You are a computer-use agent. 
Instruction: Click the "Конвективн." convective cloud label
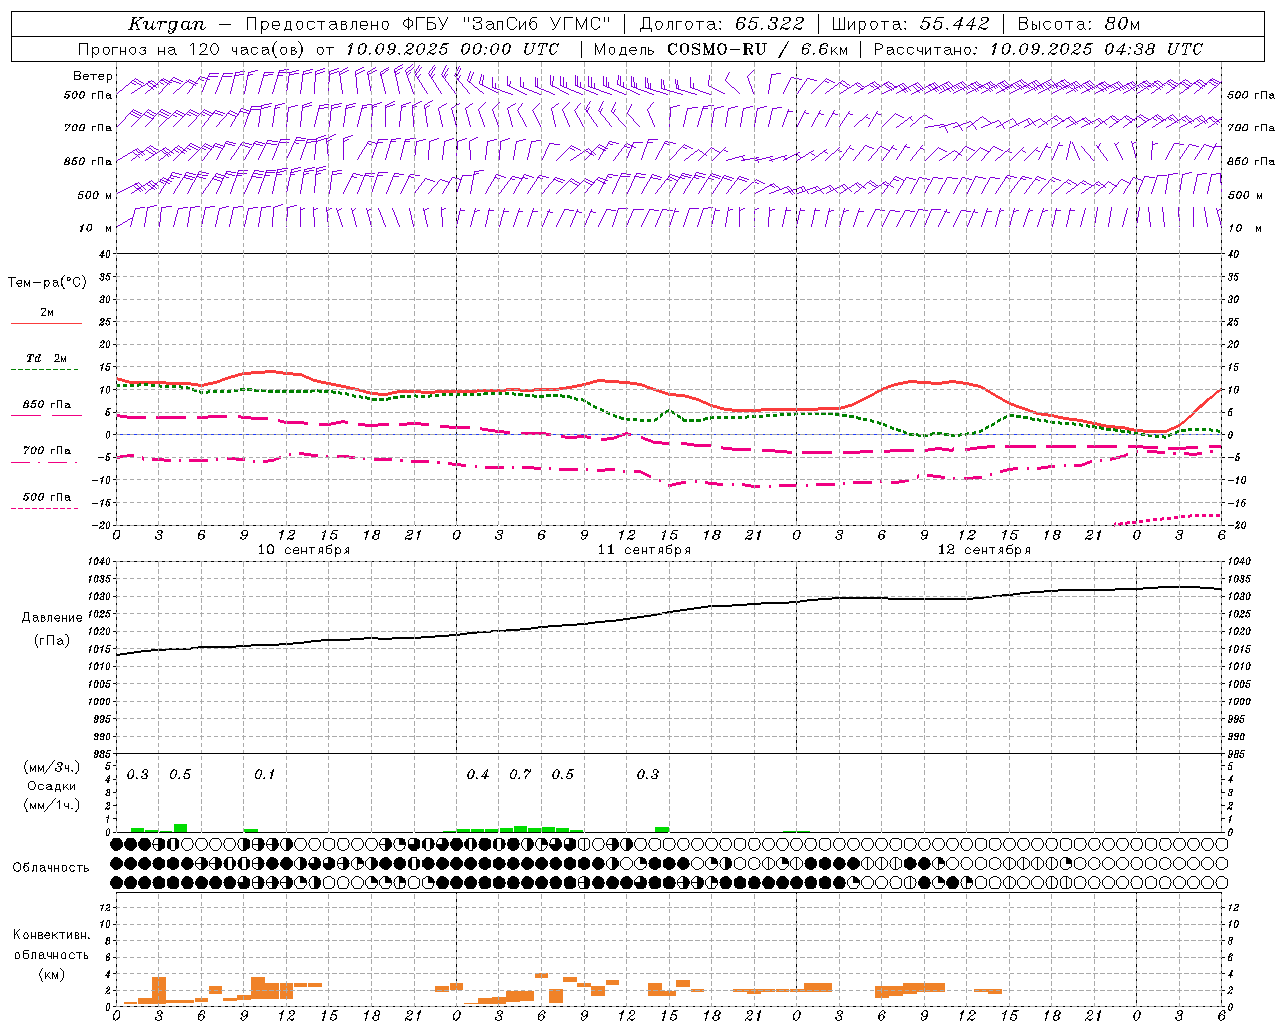[51, 935]
